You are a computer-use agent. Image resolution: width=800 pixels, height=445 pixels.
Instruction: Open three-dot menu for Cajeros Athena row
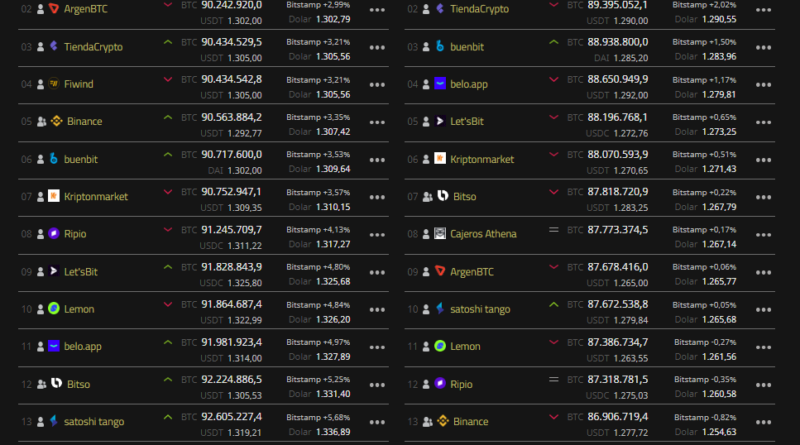pyautogui.click(x=763, y=234)
